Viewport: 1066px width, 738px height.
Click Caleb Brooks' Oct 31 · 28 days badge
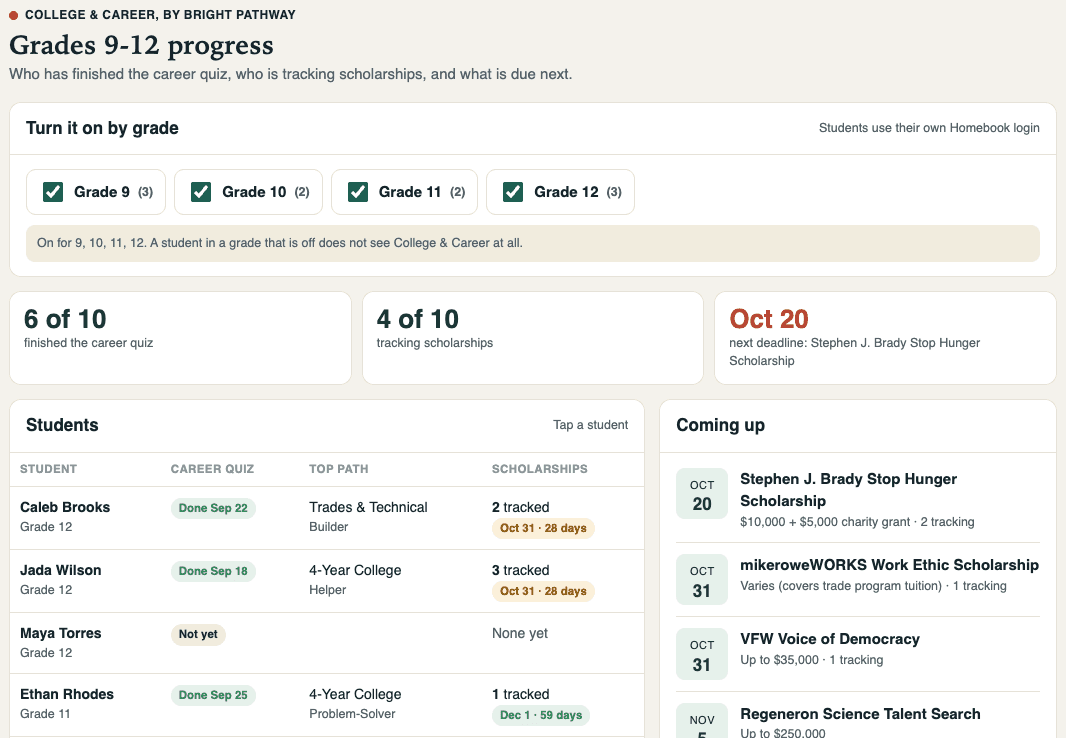(543, 528)
